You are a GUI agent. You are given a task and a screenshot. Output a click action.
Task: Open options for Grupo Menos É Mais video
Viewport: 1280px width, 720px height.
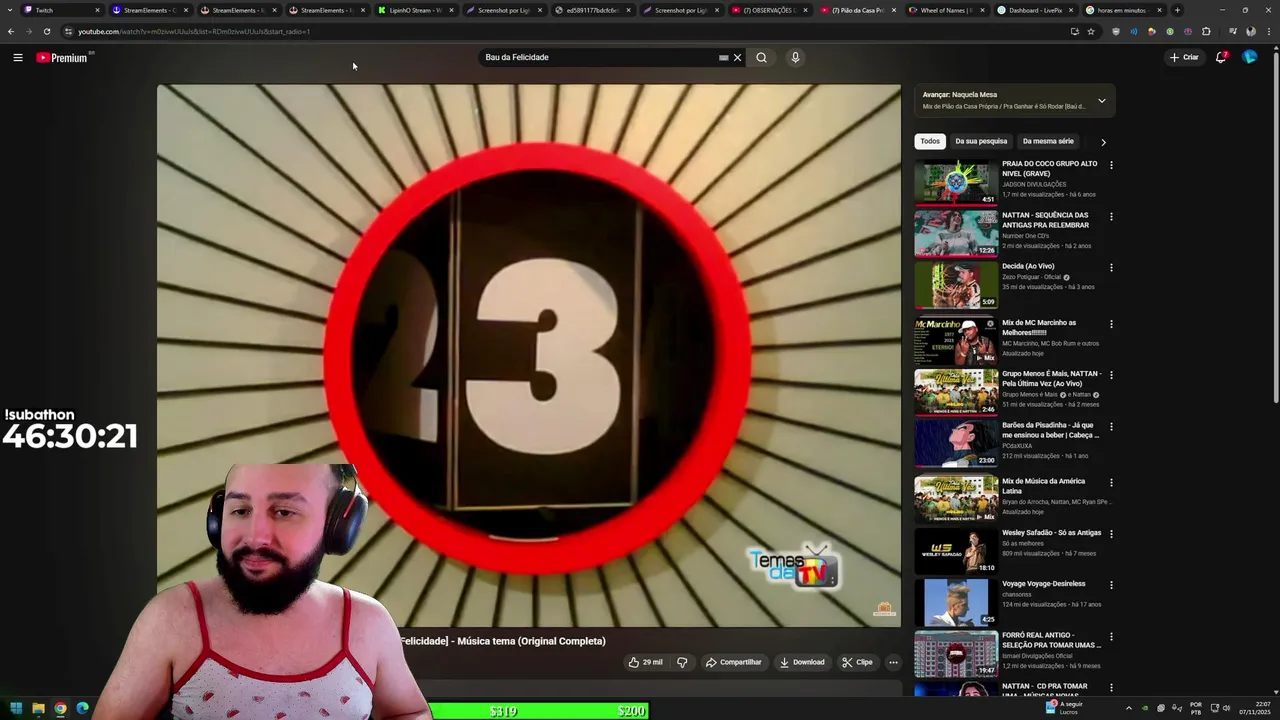[x=1111, y=375]
